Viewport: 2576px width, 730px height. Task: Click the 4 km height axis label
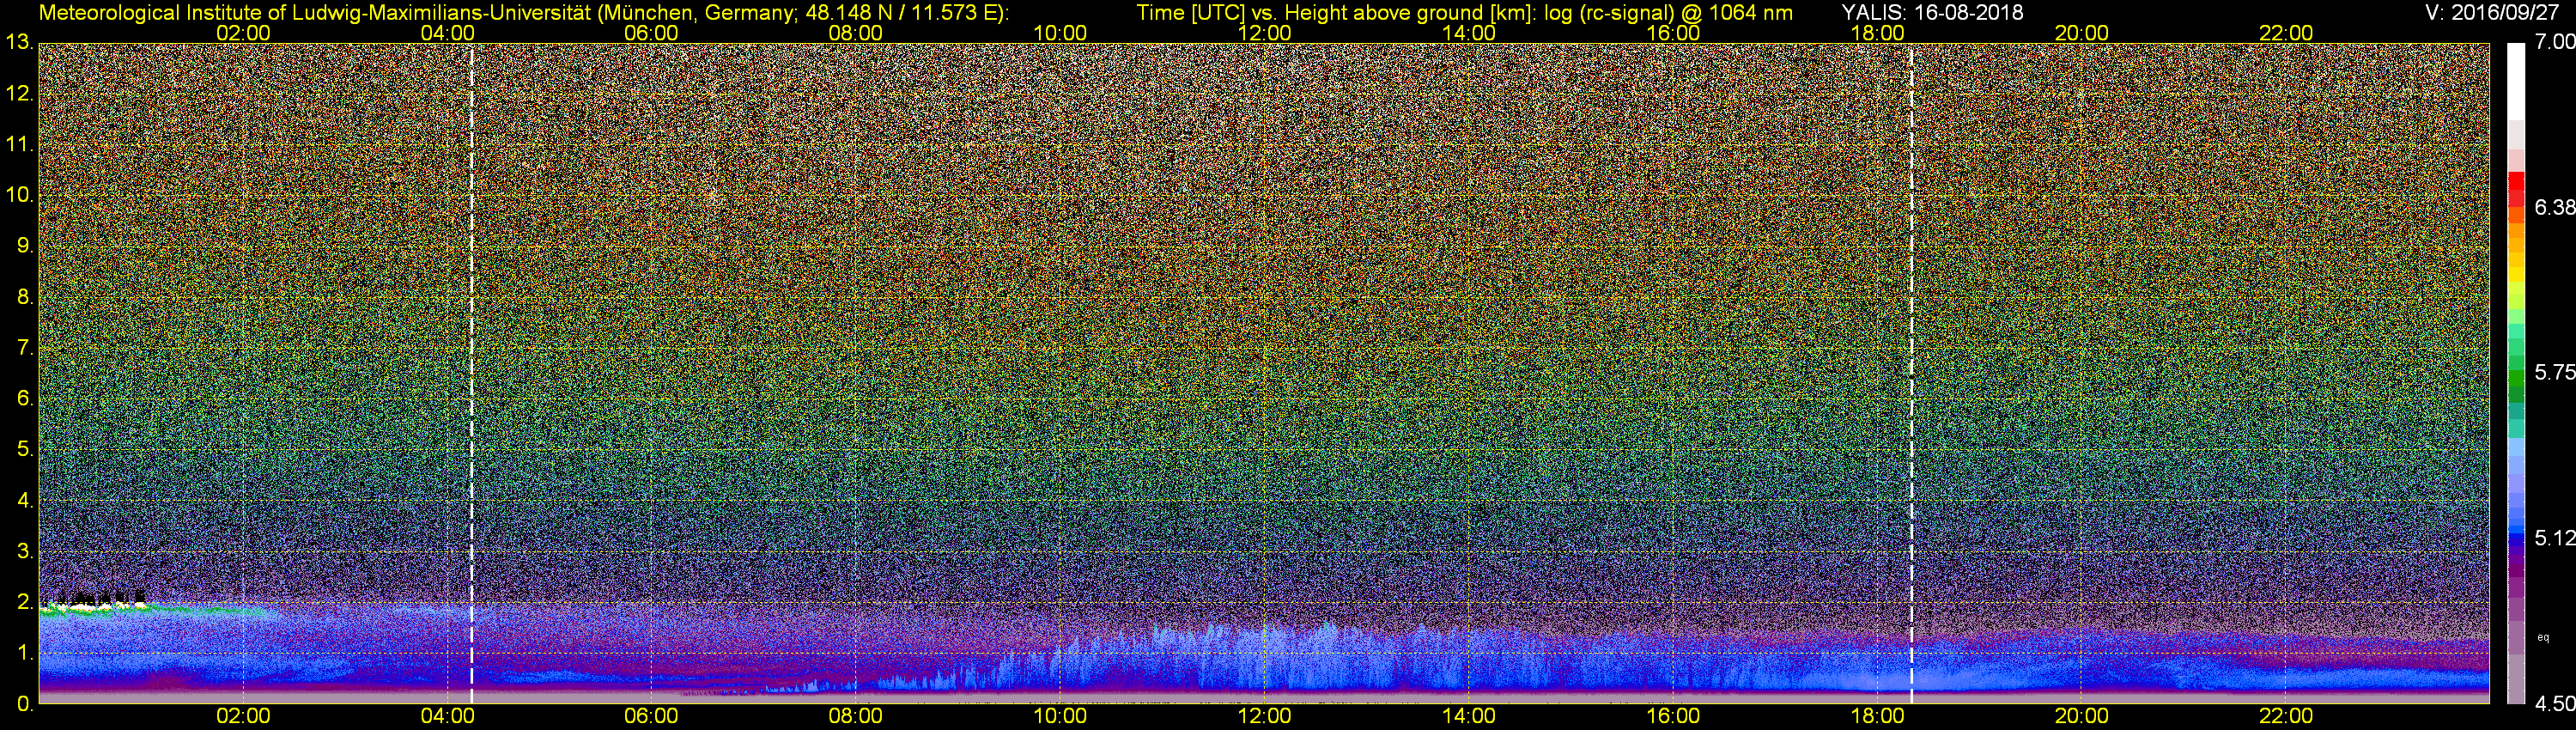click(24, 501)
